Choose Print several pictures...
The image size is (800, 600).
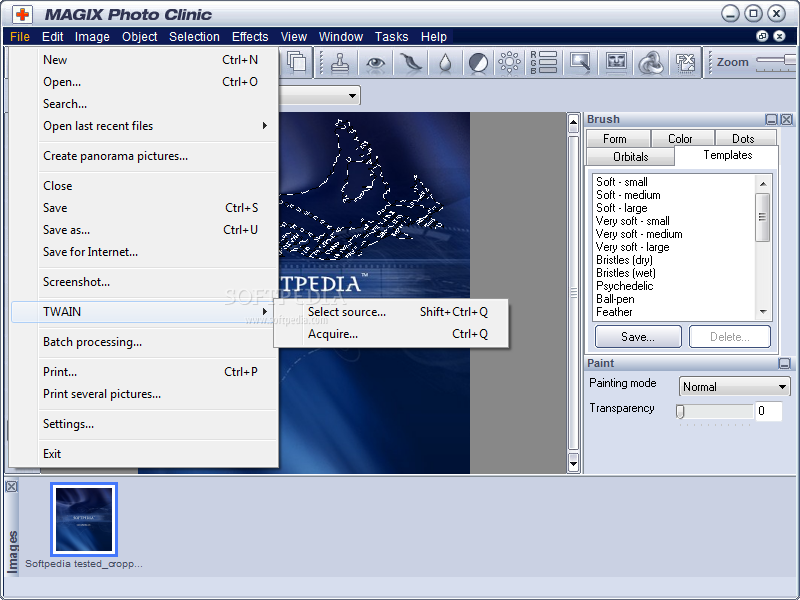[144, 394]
